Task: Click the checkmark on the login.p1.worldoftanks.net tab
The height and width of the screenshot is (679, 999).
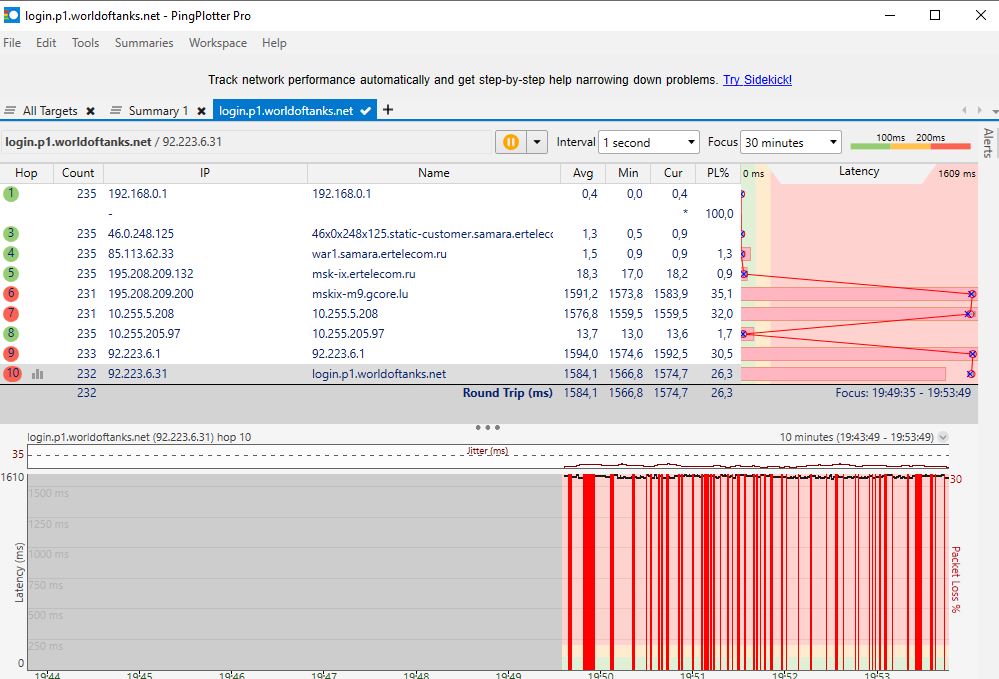Action: (365, 111)
